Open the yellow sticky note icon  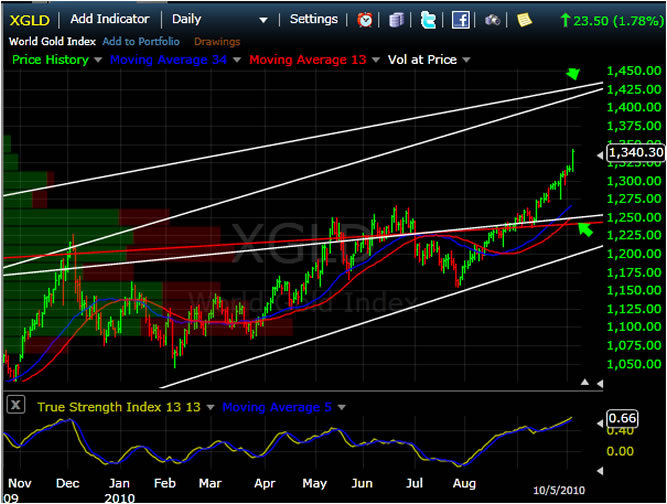coord(522,19)
